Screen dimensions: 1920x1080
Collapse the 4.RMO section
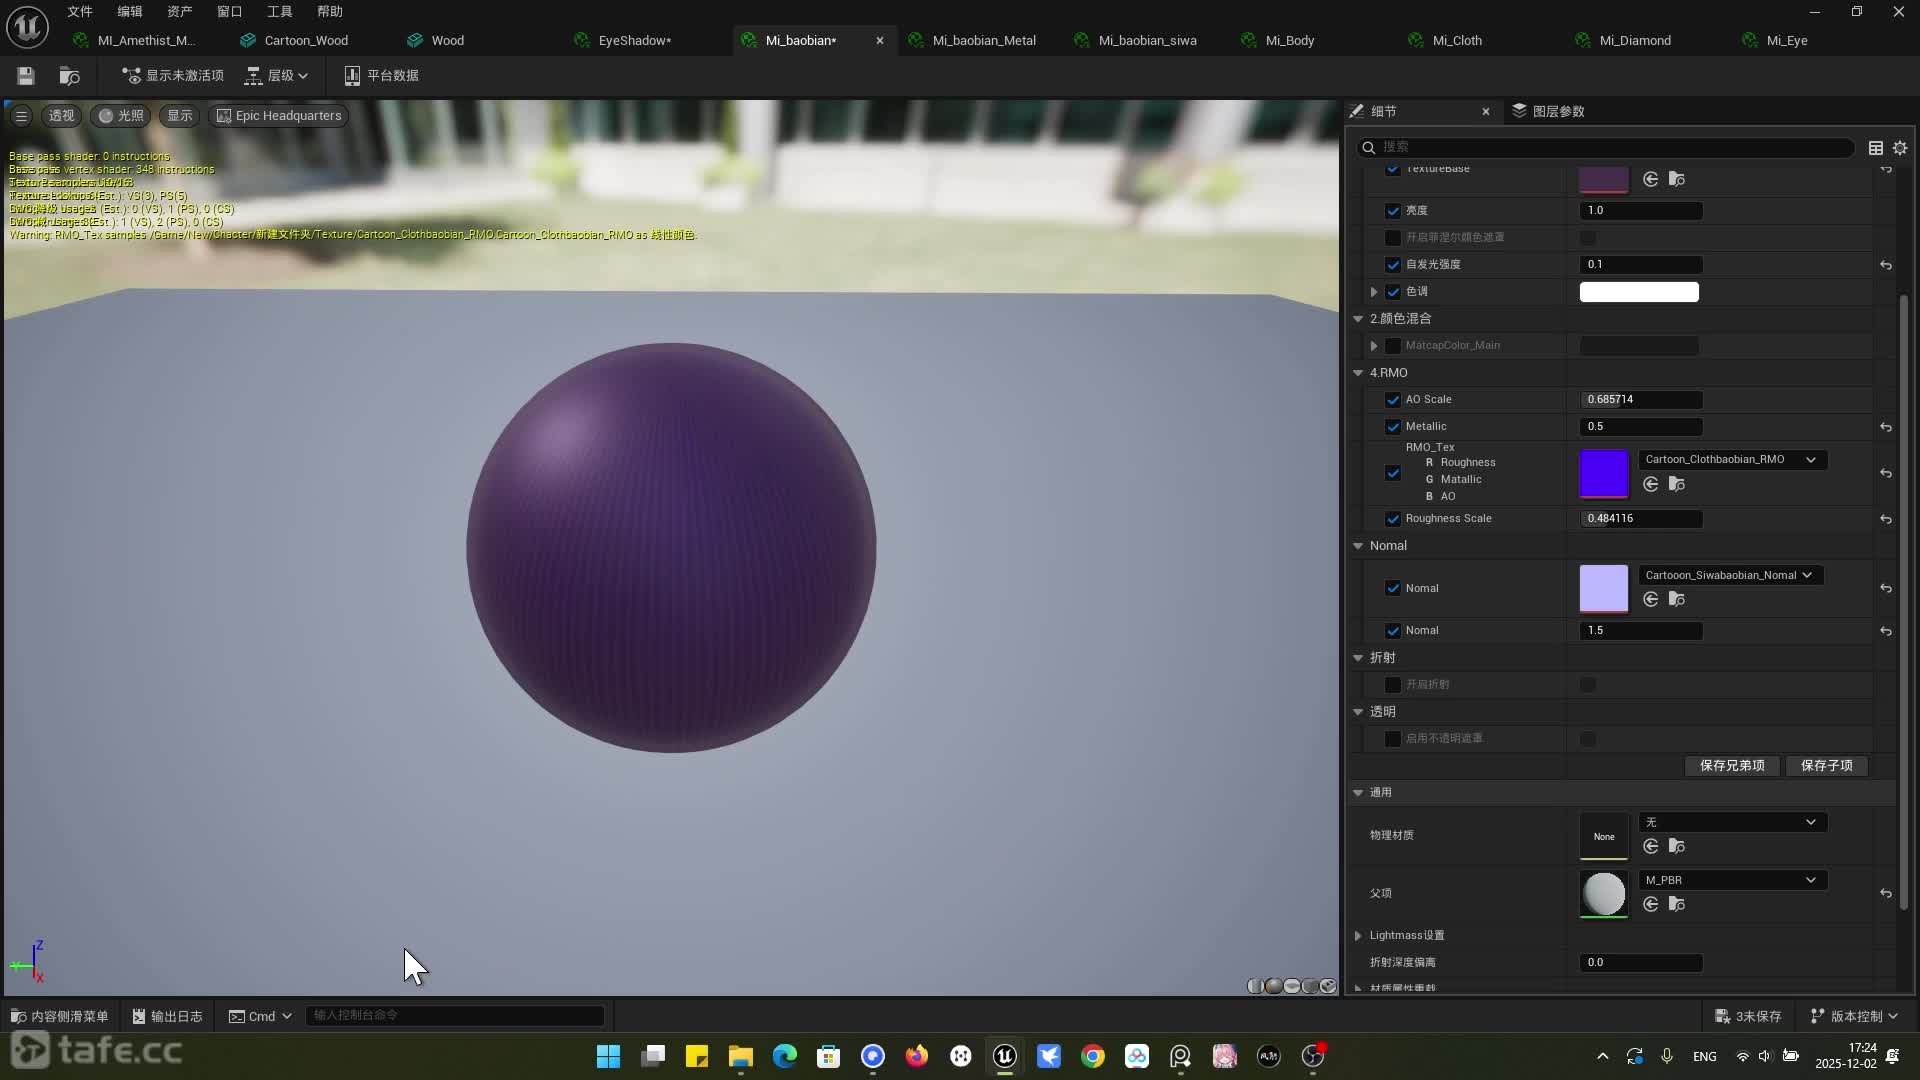(x=1358, y=373)
